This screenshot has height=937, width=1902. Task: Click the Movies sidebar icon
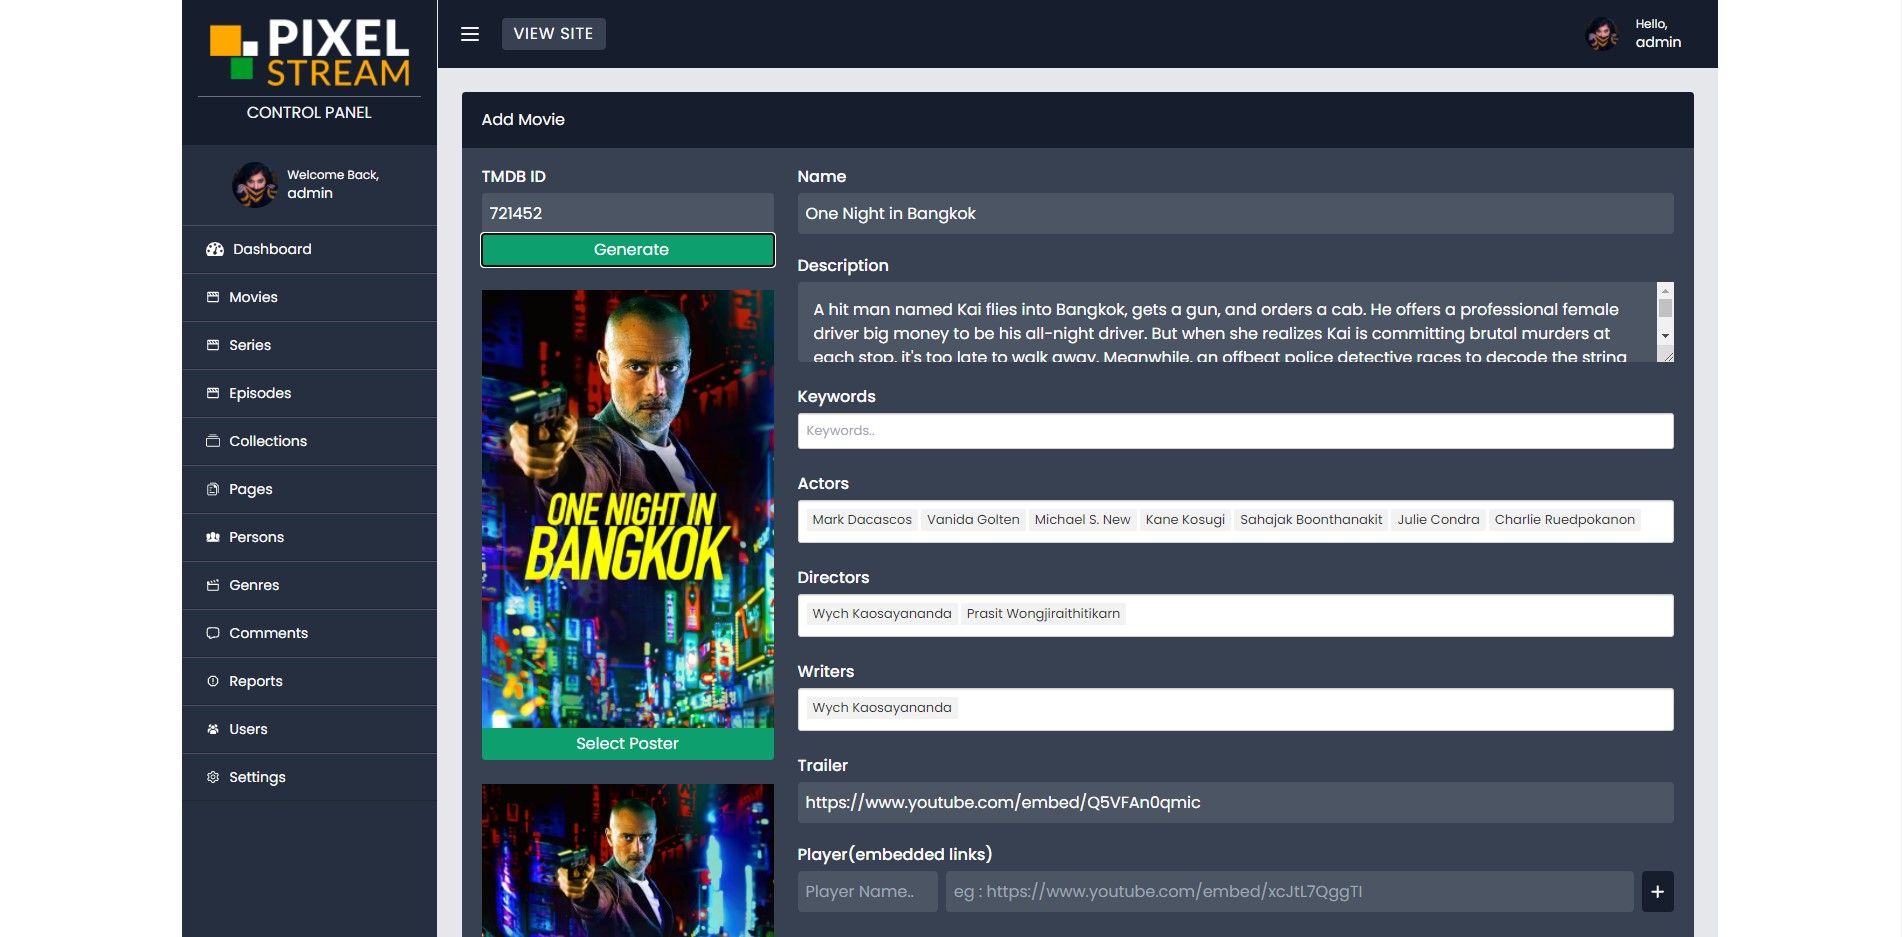pyautogui.click(x=213, y=297)
